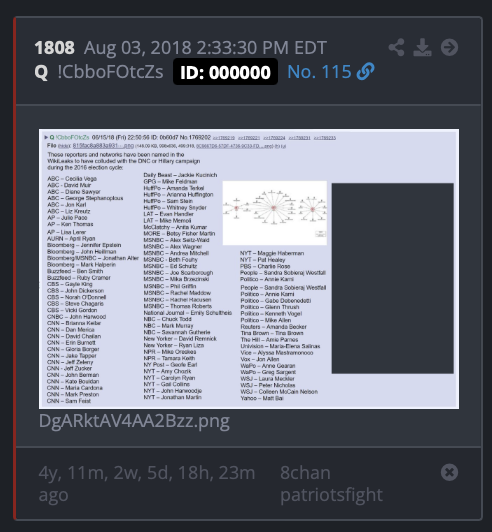
Task: Click the embedded post No.1769202 text
Action: pos(195,137)
